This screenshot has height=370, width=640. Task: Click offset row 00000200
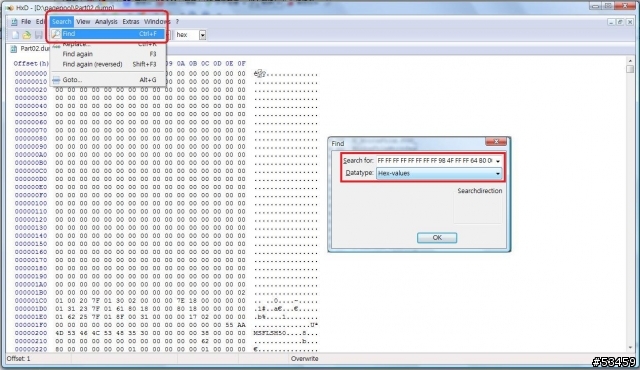click(x=31, y=333)
